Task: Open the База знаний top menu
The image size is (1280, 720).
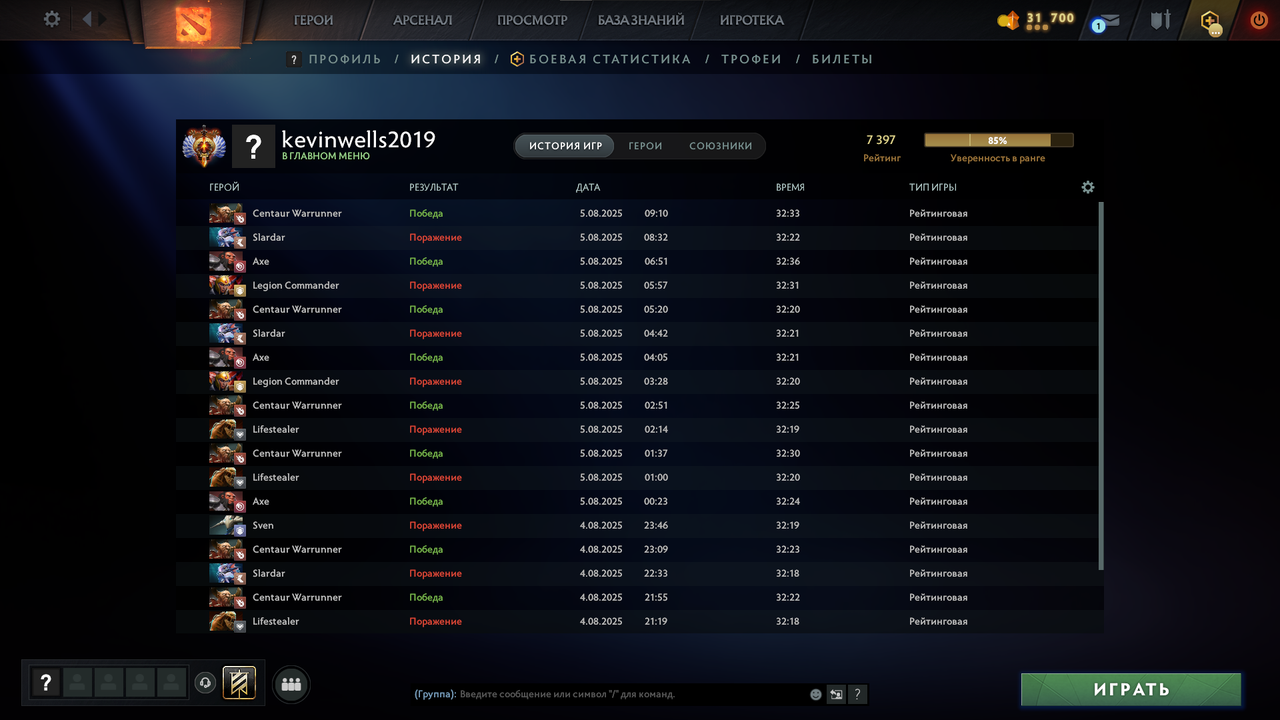Action: click(x=641, y=20)
